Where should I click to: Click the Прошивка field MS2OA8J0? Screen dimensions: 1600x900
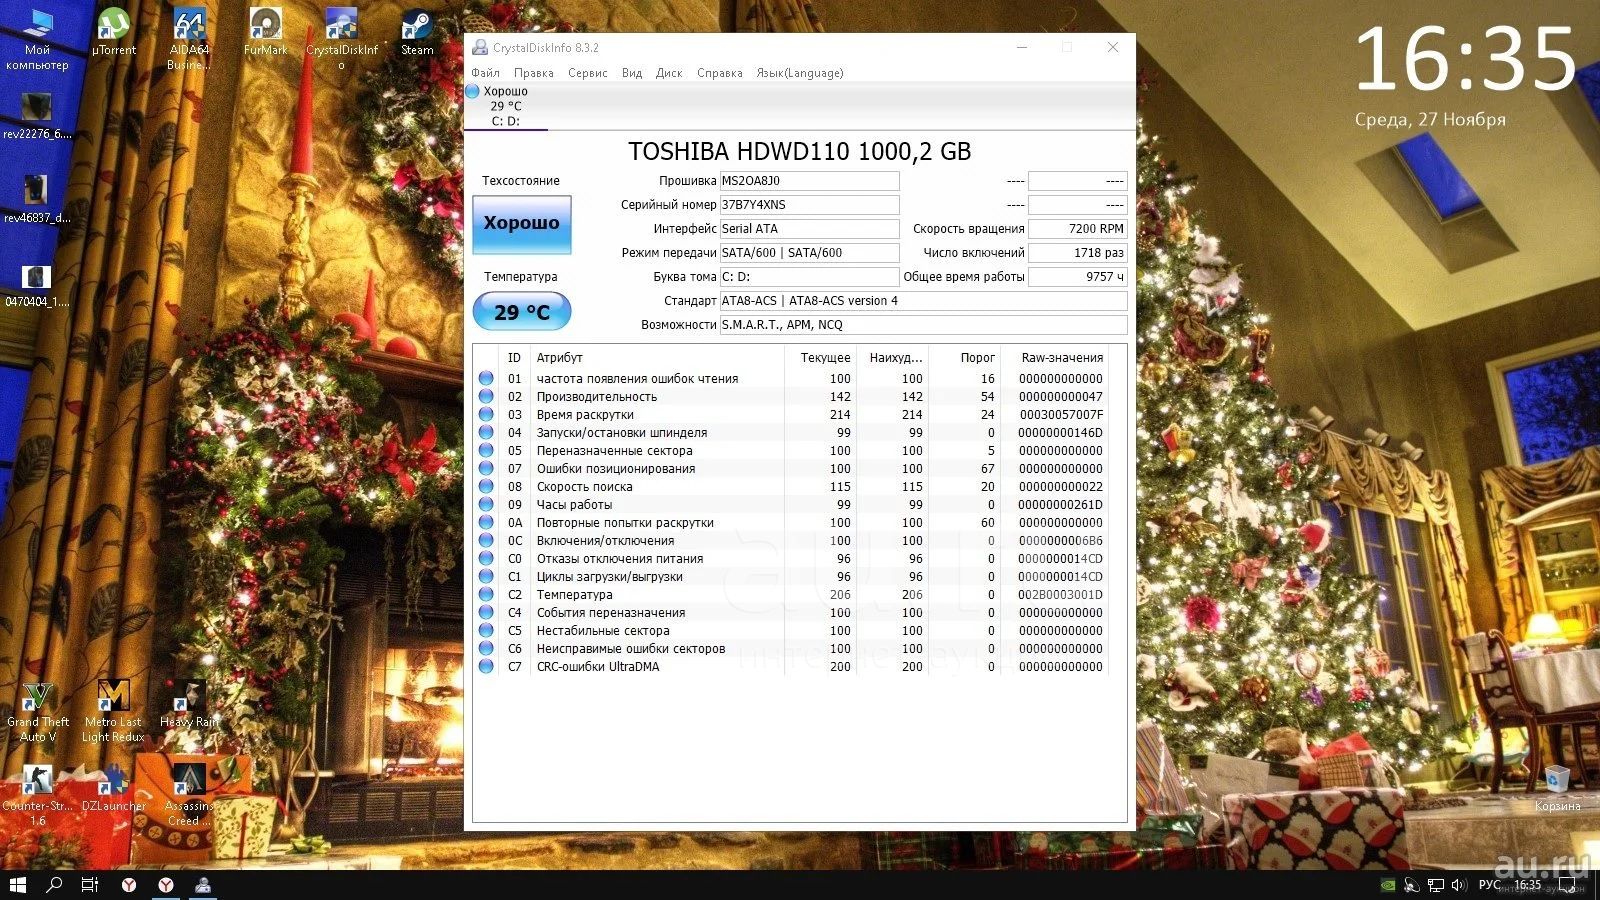pos(809,181)
